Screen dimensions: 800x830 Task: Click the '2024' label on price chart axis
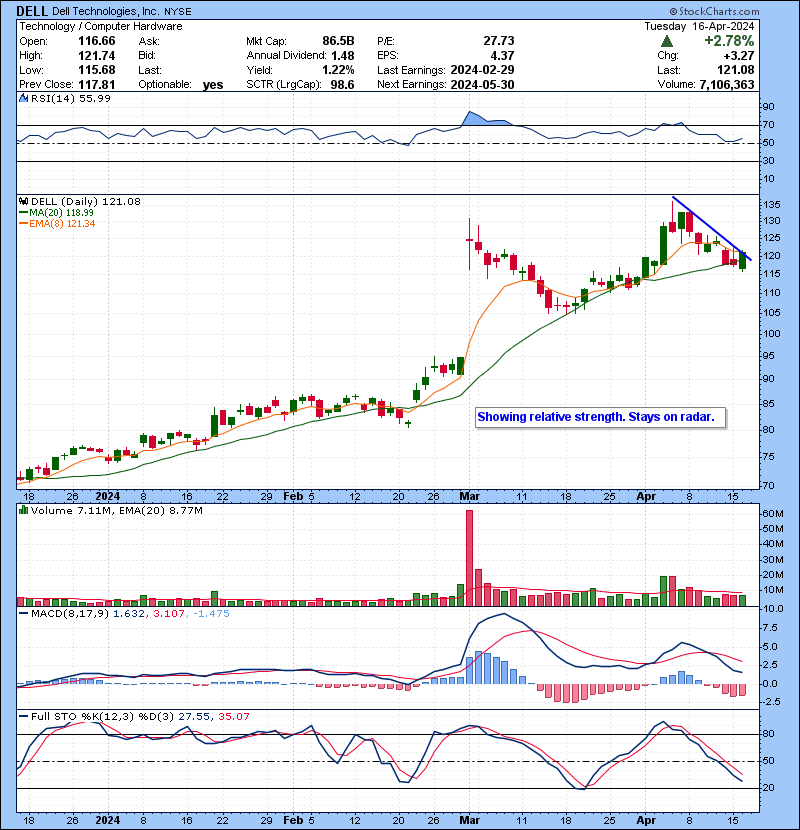click(x=107, y=496)
